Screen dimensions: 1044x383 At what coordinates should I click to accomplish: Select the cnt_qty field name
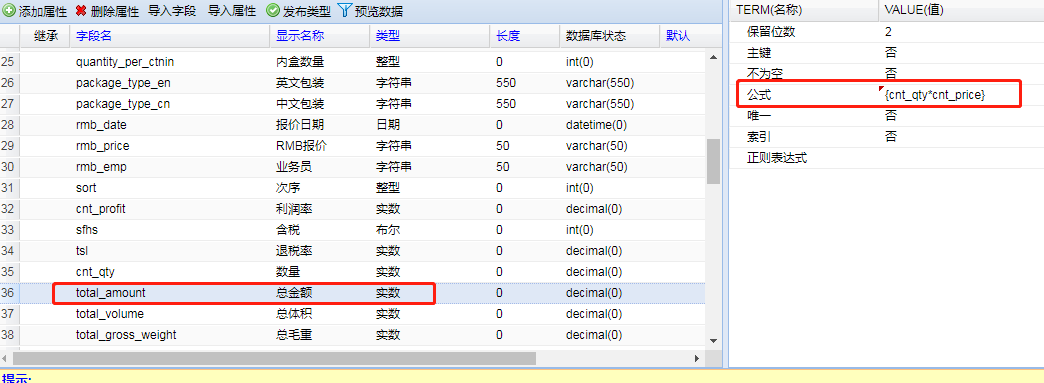pyautogui.click(x=95, y=272)
